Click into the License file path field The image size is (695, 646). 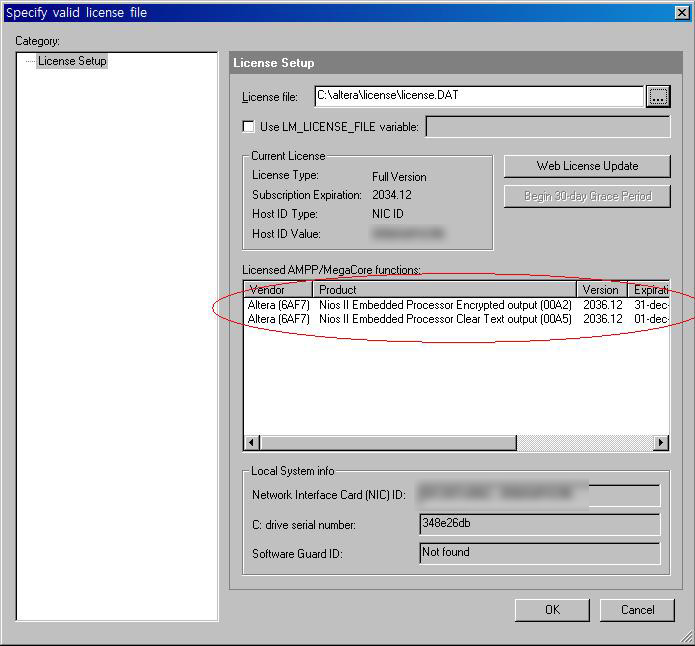(478, 96)
